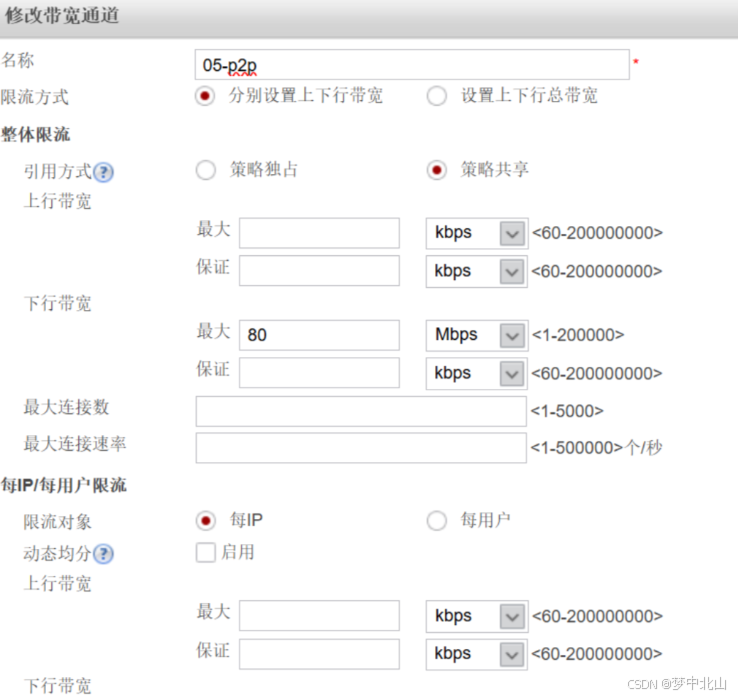This screenshot has height=697, width=738.
Task: Click the 限流对象 label
Action: click(57, 522)
